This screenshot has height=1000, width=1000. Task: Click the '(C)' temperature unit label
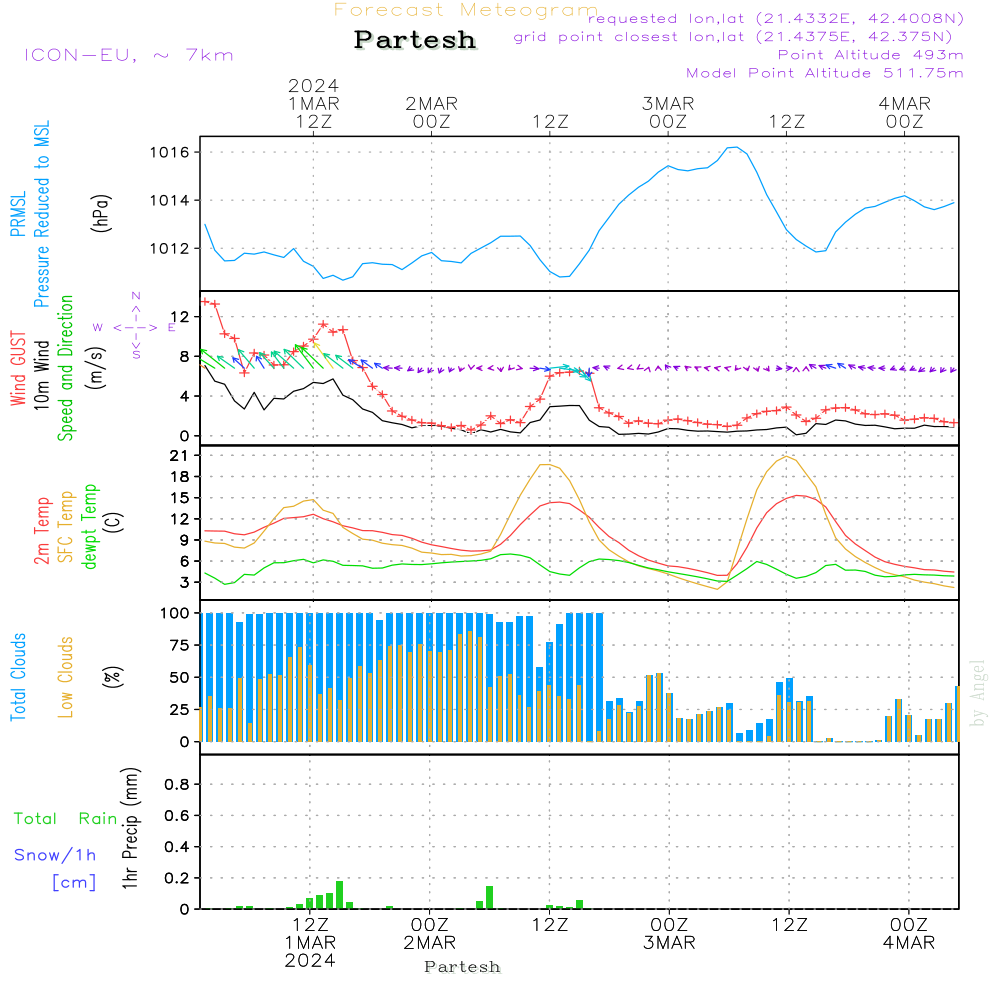point(113,522)
